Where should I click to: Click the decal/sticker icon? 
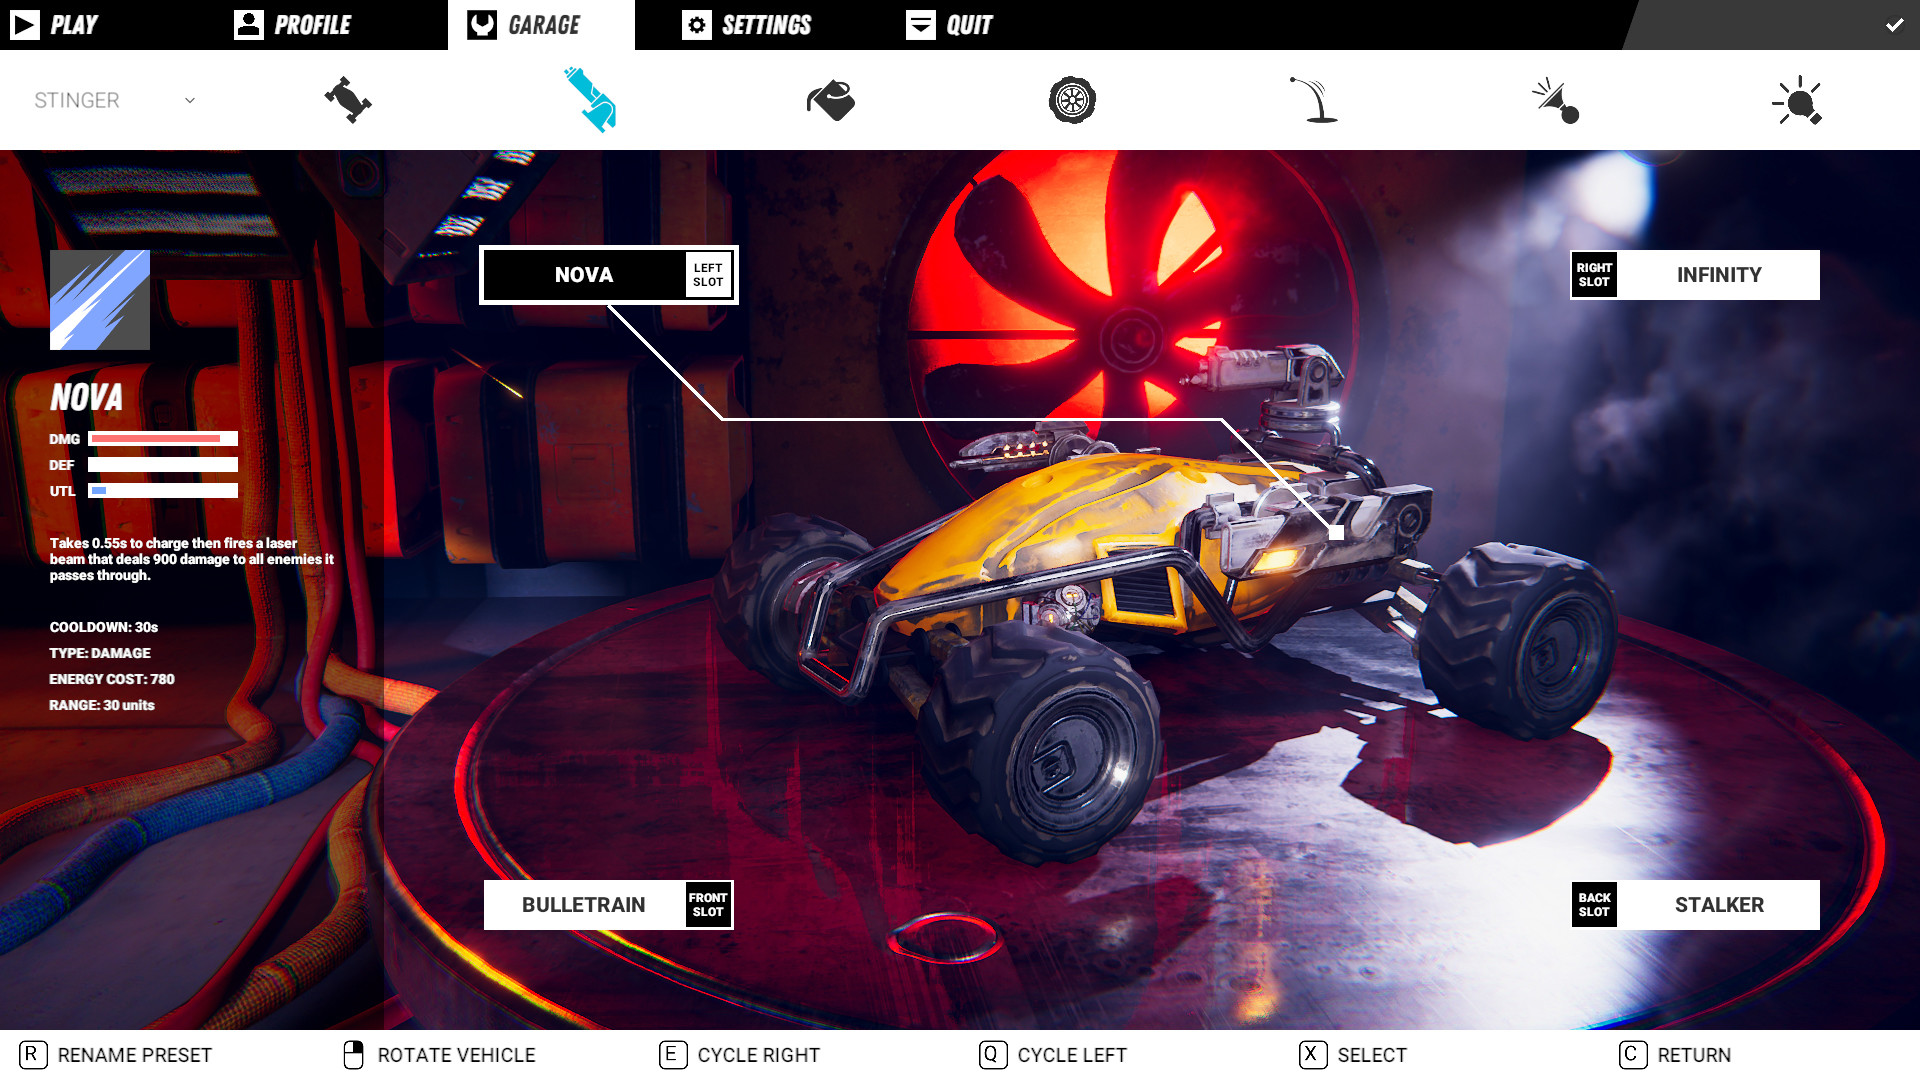coord(829,99)
